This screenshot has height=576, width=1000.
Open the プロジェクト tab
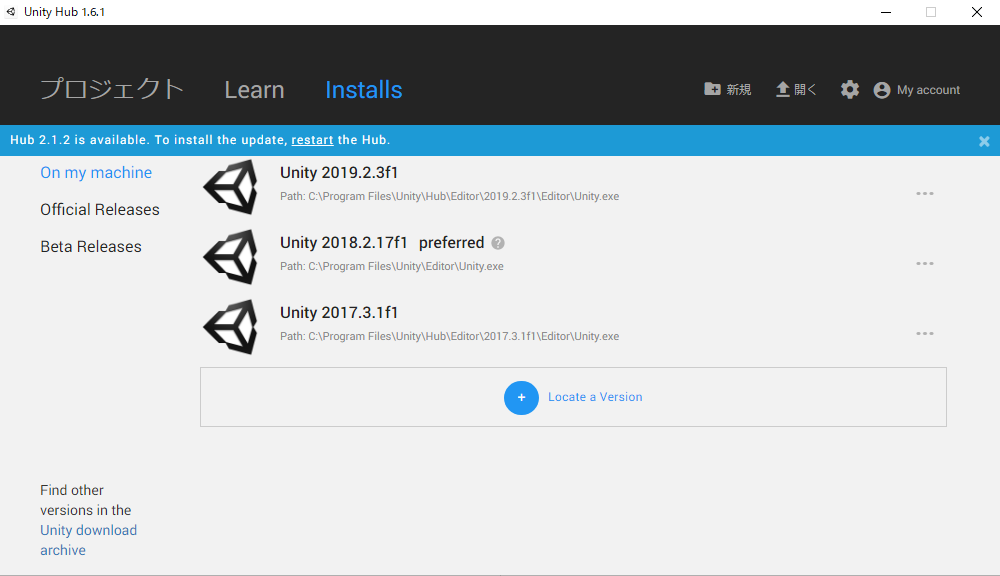112,89
